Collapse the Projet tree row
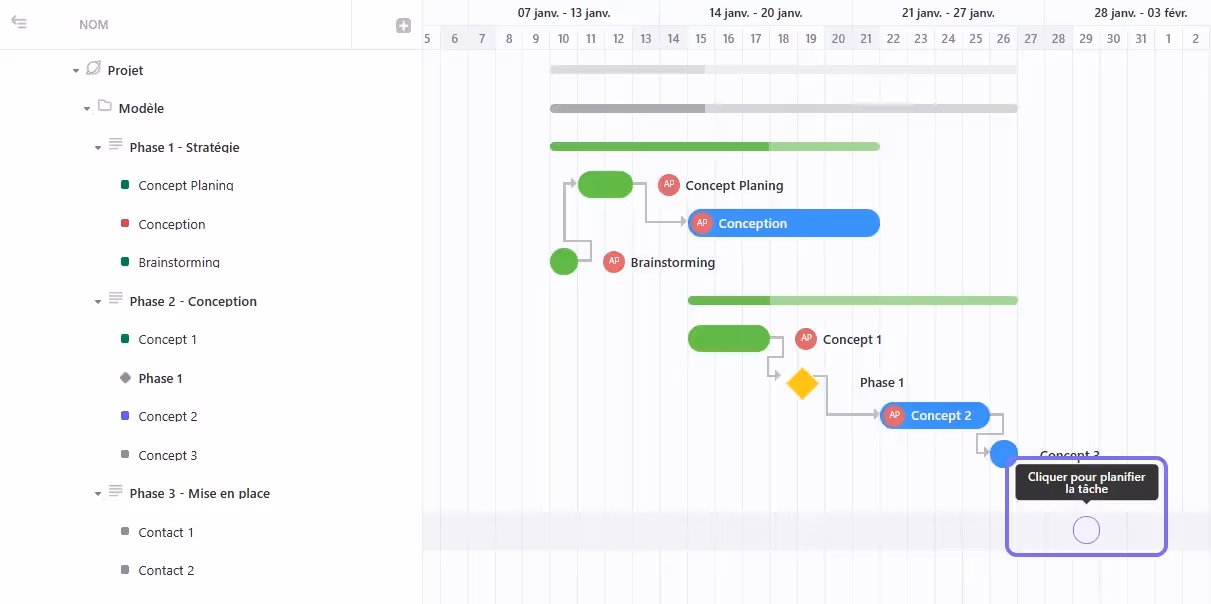 [x=76, y=71]
